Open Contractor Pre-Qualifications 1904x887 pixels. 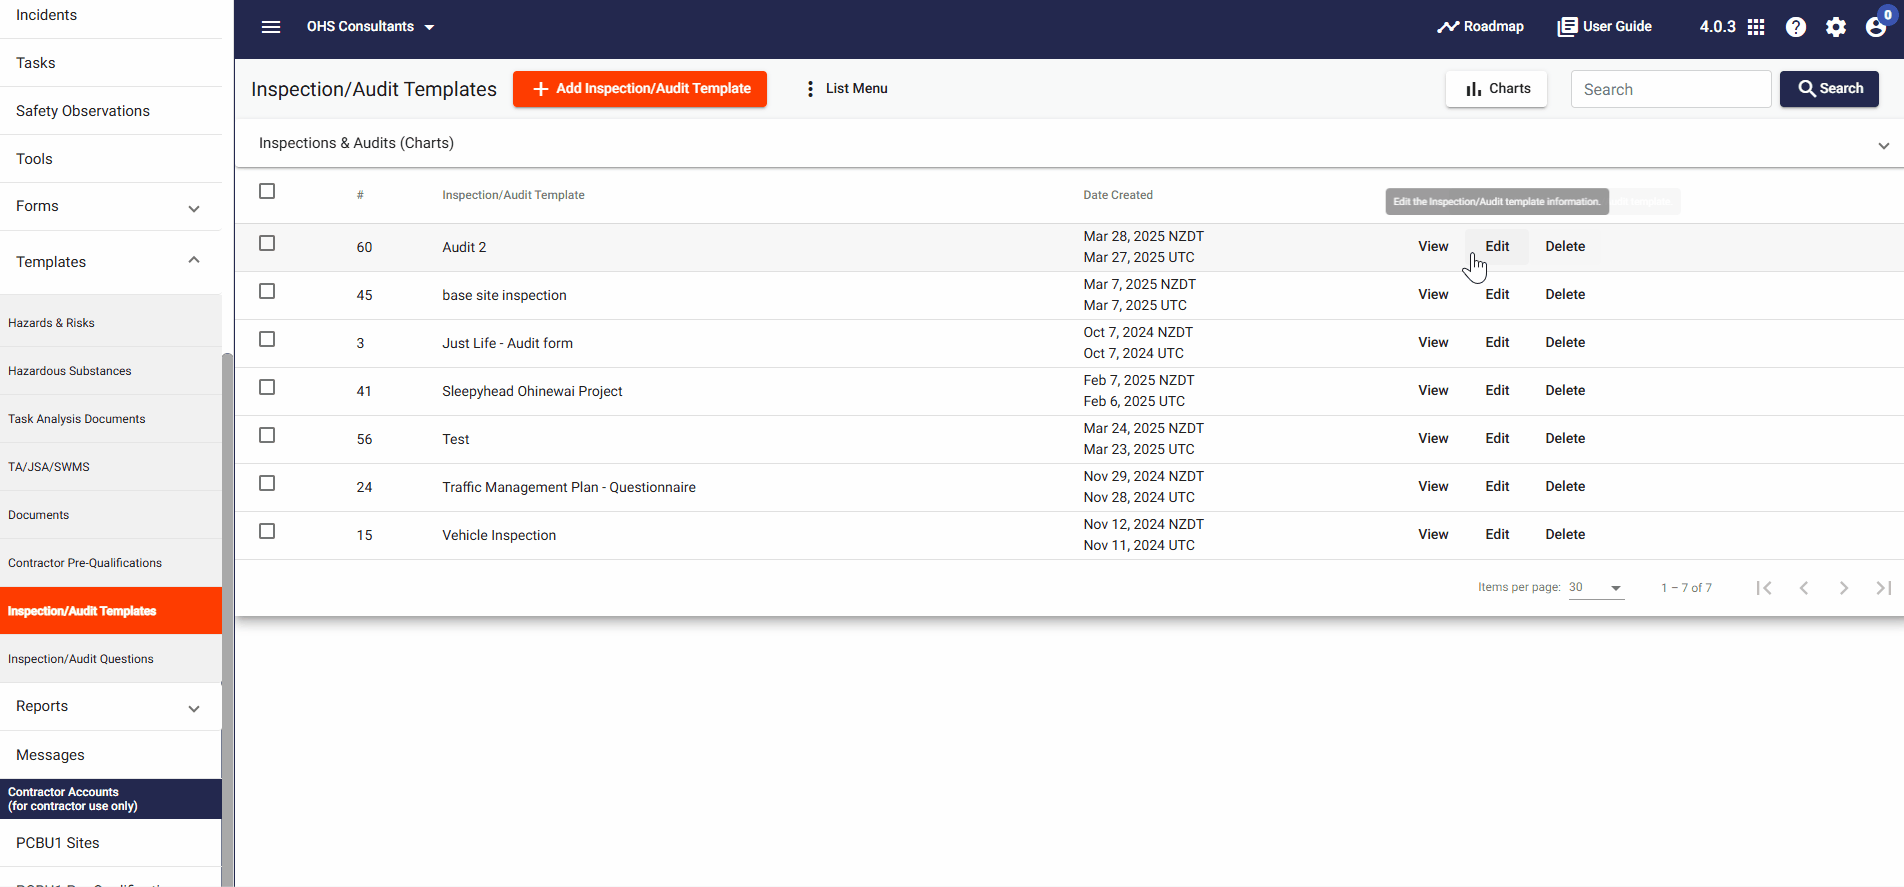[111, 563]
